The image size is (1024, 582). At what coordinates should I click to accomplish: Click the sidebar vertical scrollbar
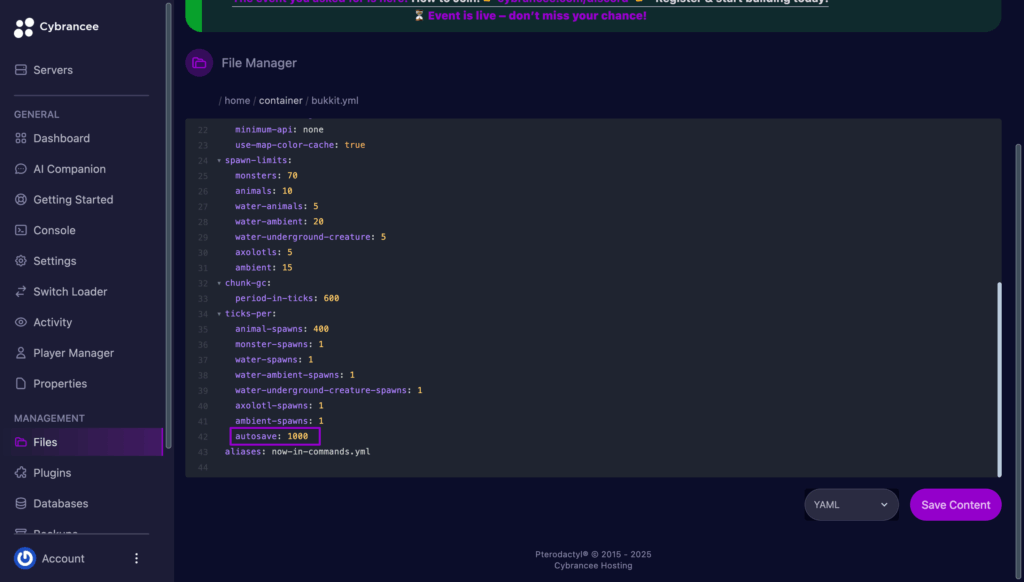pyautogui.click(x=168, y=225)
